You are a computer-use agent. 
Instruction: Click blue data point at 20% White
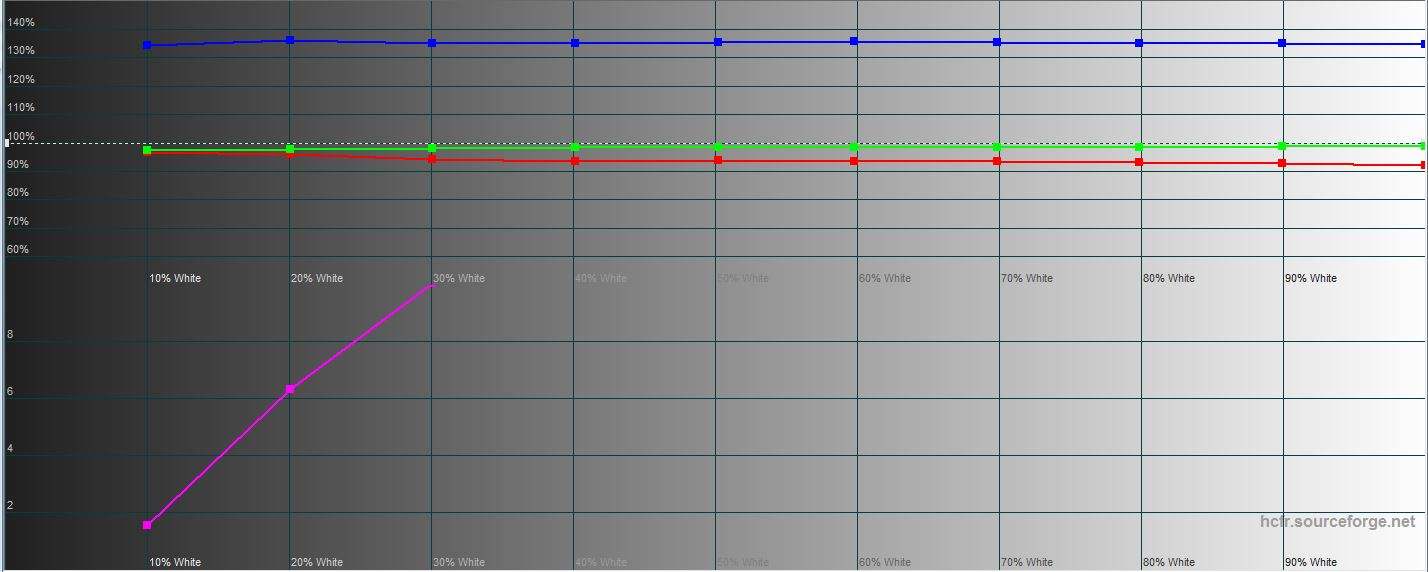(290, 40)
